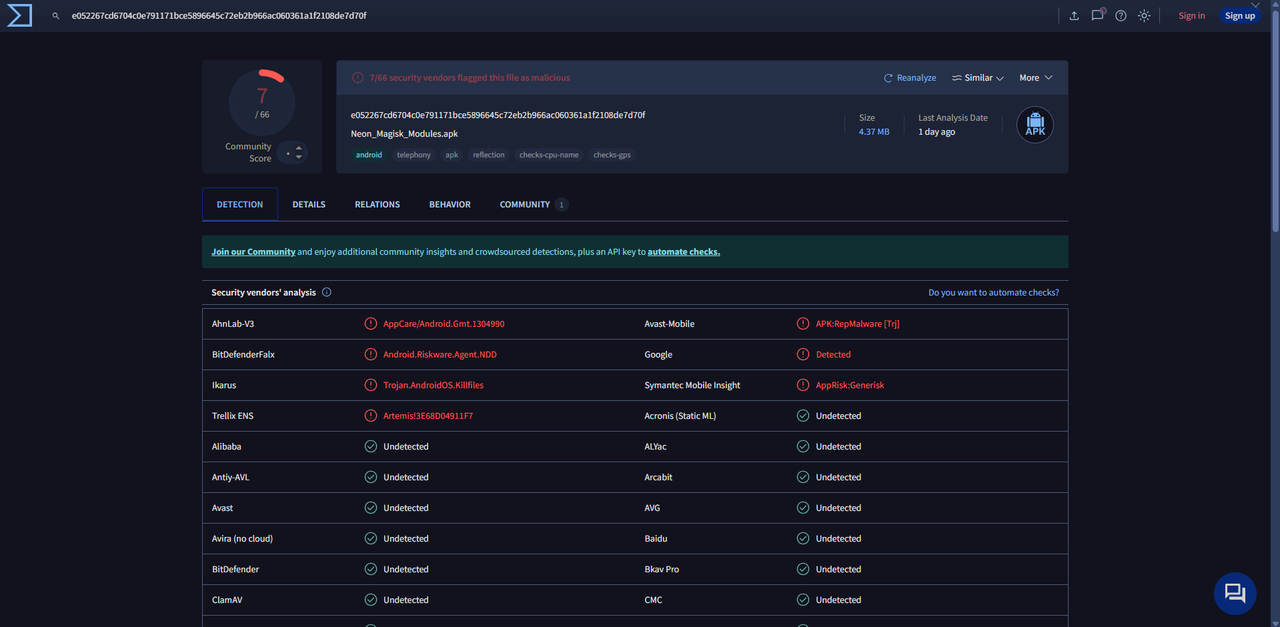1280x627 pixels.
Task: Click 'Do you want to automate checks?' link
Action: pos(993,293)
